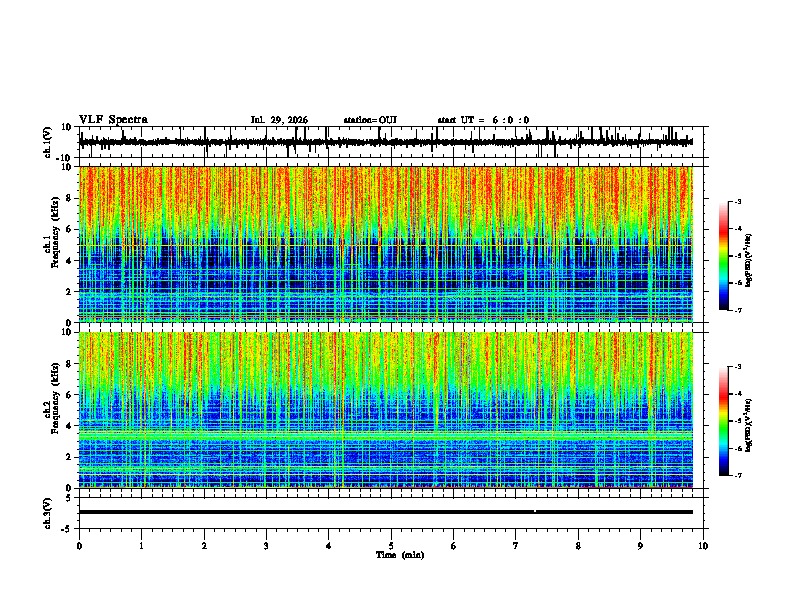Click the '-3' label on ch.1 colorbar

pos(738,202)
